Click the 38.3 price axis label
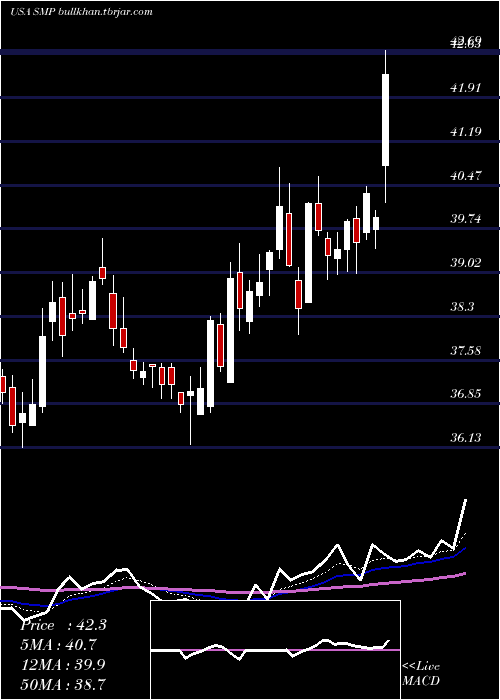 462,307
